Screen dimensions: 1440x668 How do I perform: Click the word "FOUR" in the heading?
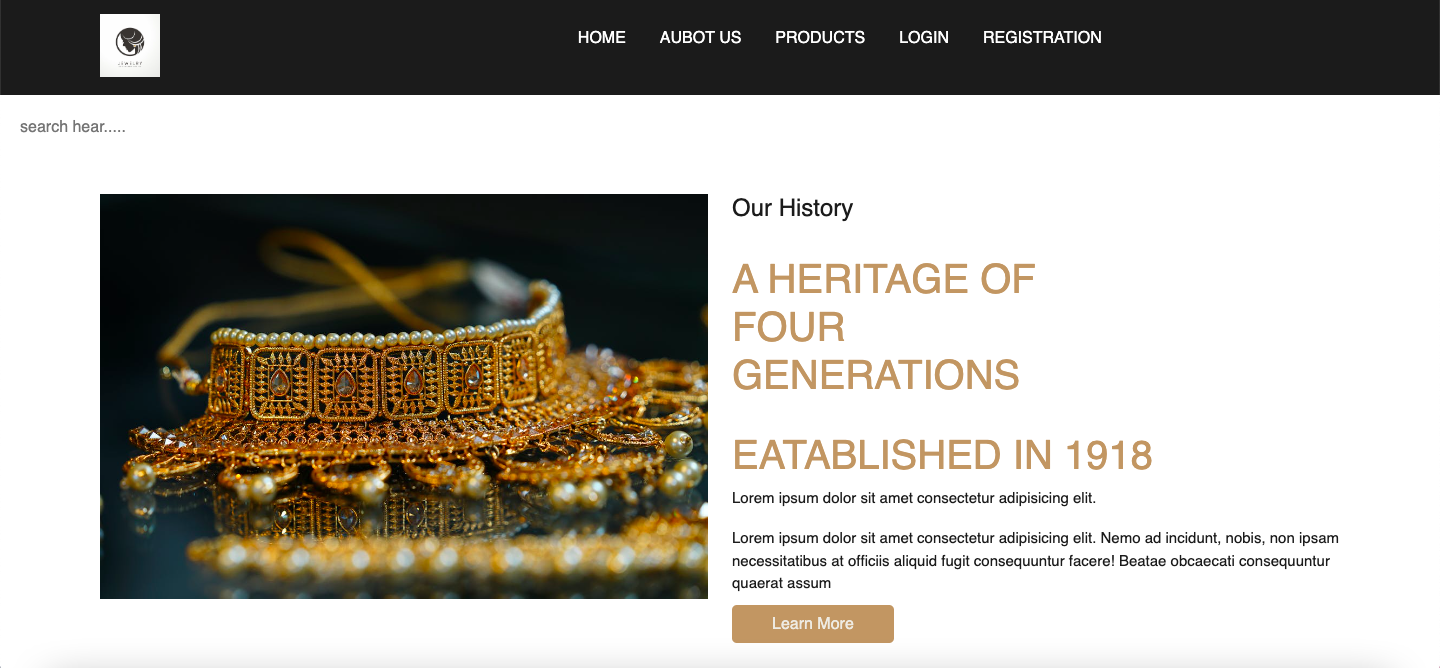pos(789,327)
